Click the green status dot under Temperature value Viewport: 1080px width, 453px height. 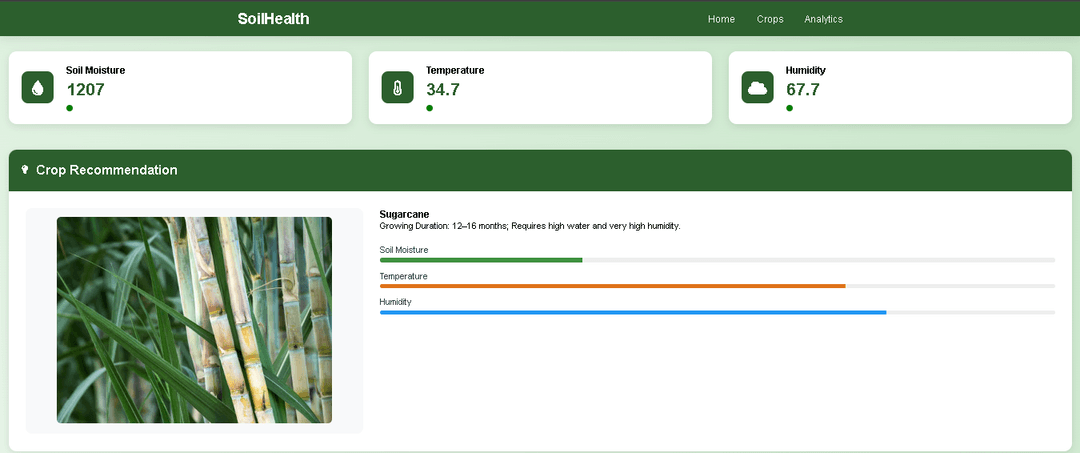429,108
